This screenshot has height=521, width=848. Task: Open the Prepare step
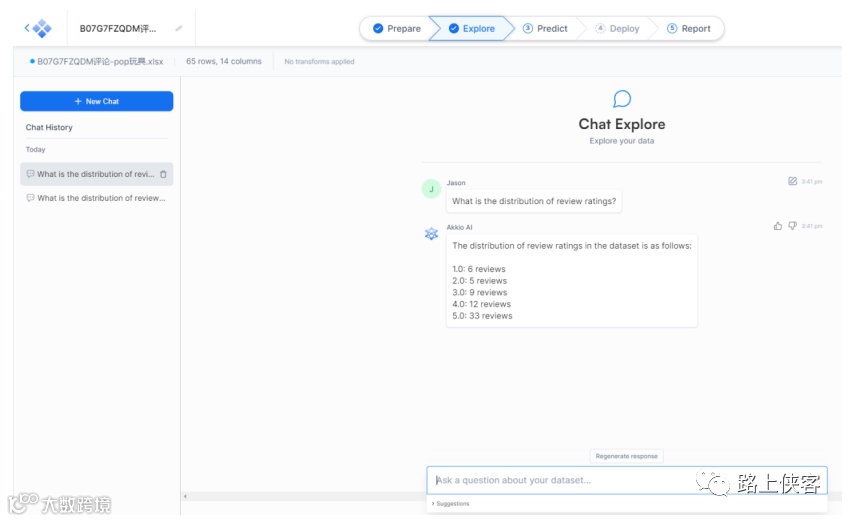click(x=397, y=29)
